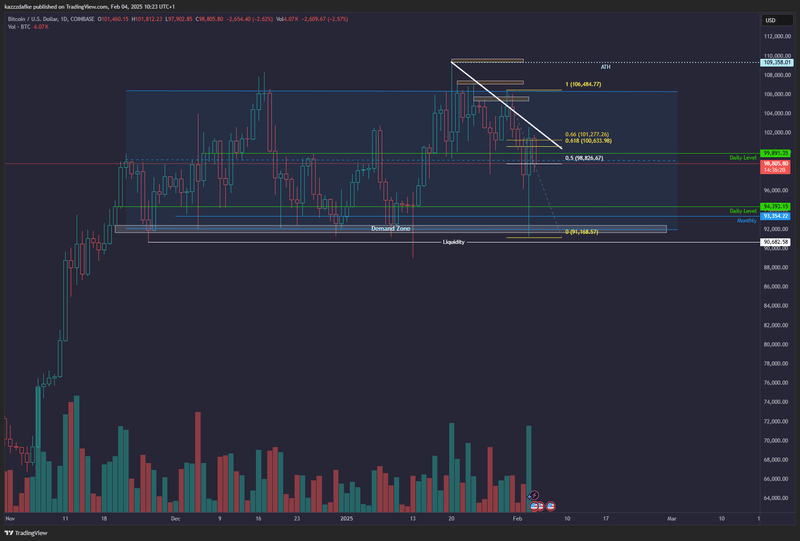
Task: Open the USD currency selector
Action: pyautogui.click(x=777, y=20)
